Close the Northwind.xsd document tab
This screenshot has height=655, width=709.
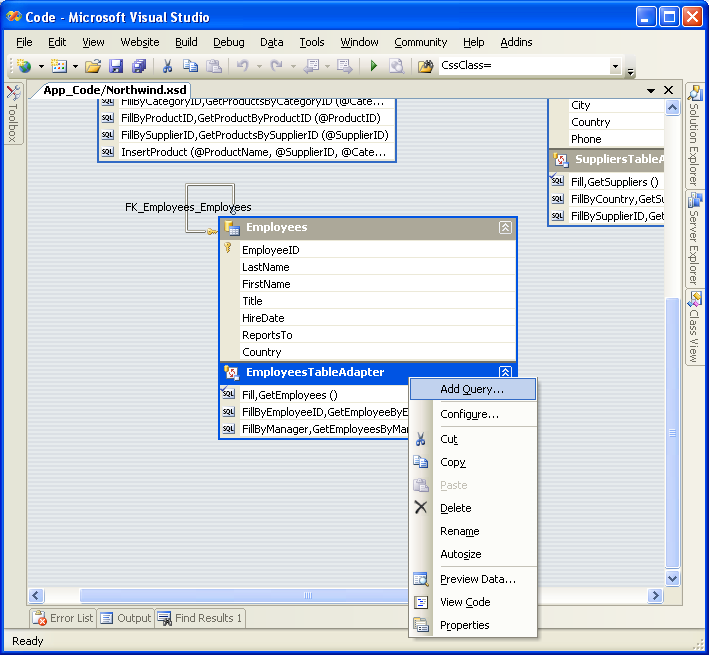[669, 90]
